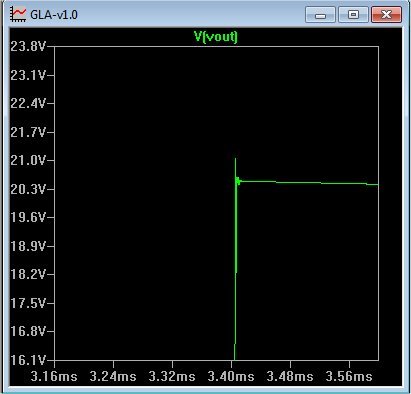Click the GLA-v1.0 window title
The image size is (411, 394).
(x=54, y=15)
